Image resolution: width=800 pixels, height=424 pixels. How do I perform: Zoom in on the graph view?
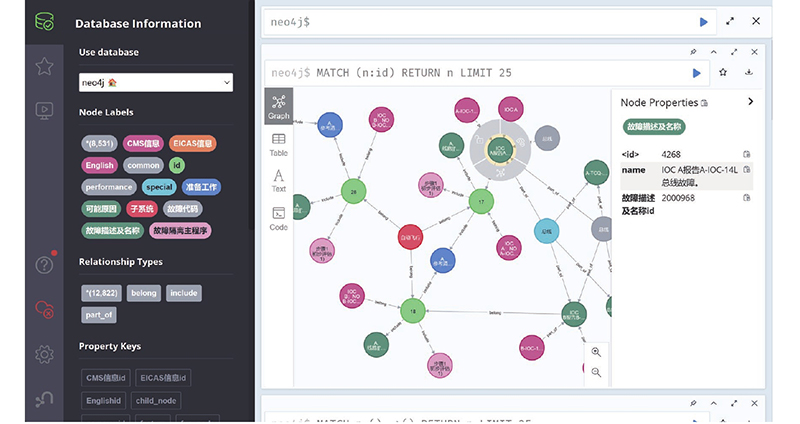click(596, 352)
